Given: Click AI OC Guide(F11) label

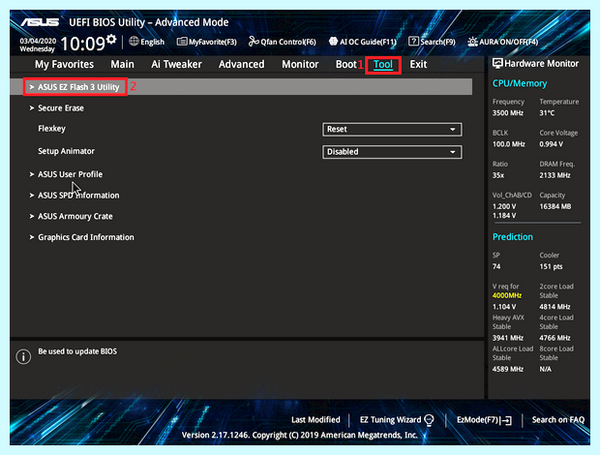Looking at the screenshot, I should (368, 42).
